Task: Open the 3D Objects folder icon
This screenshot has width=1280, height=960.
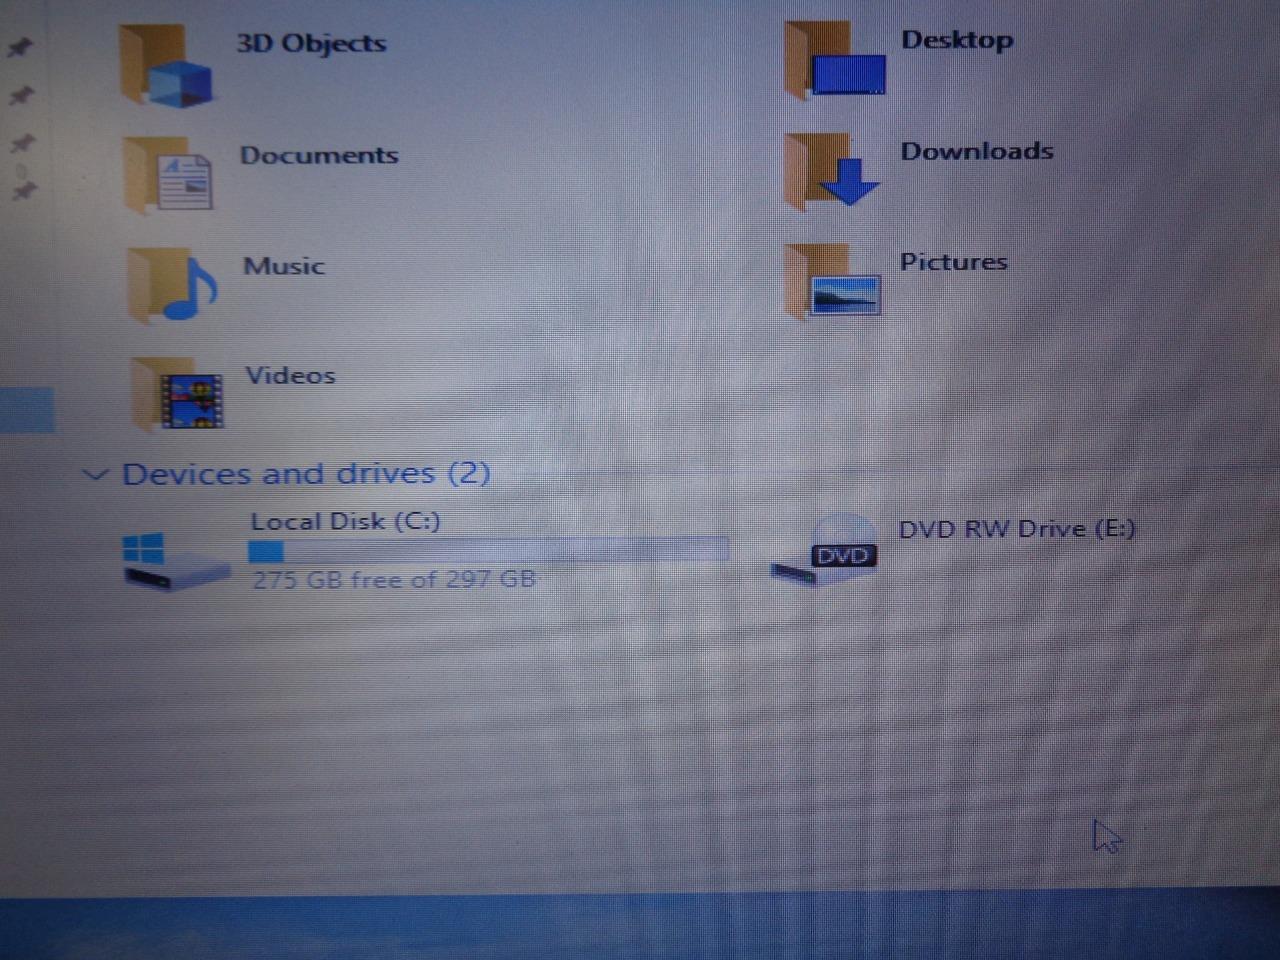Action: click(166, 65)
